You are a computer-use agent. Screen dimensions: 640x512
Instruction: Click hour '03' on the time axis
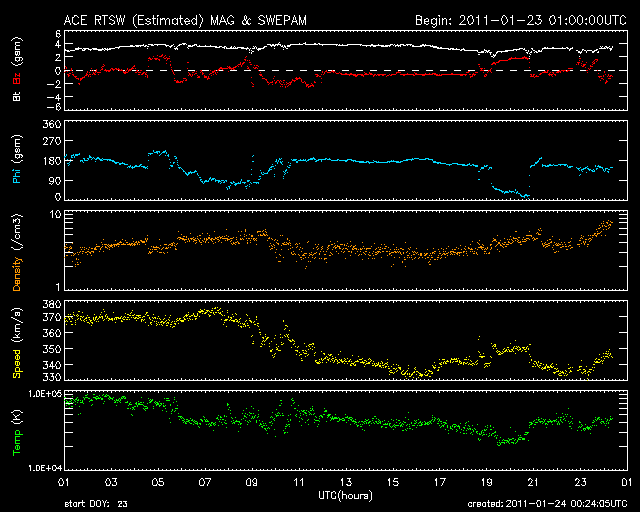pos(111,483)
